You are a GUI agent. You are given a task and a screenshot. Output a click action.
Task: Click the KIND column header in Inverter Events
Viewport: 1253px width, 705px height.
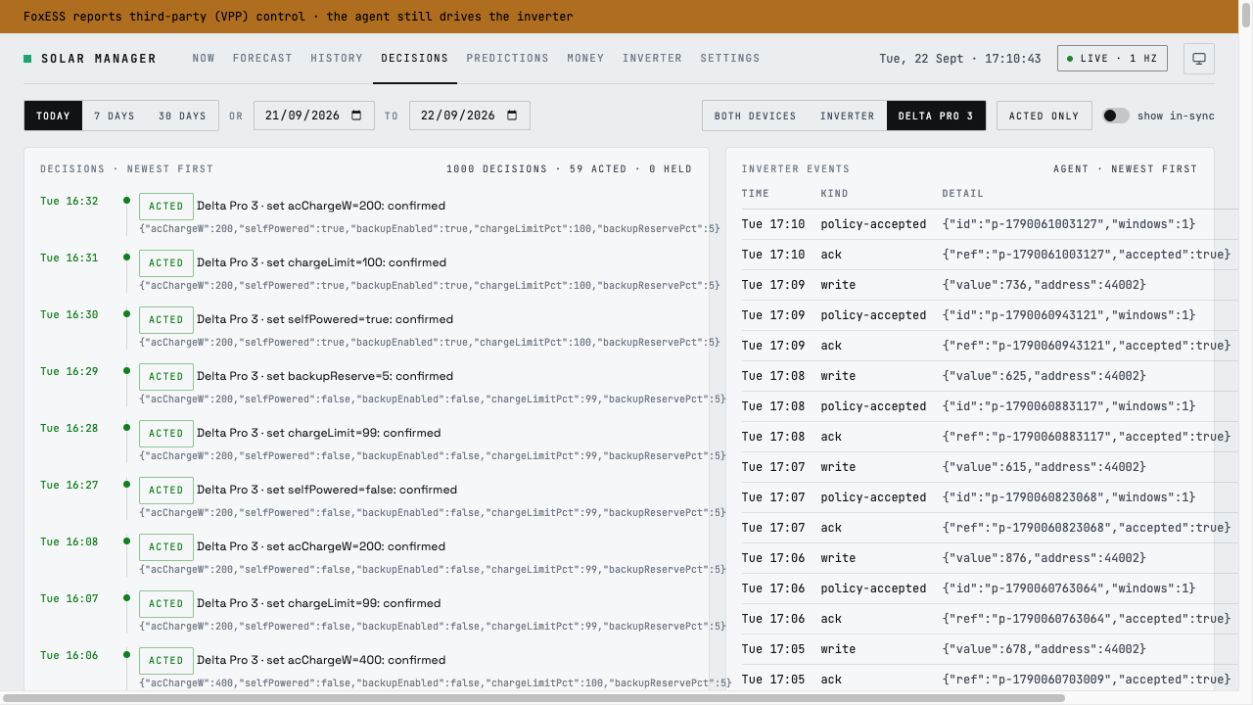(835, 194)
